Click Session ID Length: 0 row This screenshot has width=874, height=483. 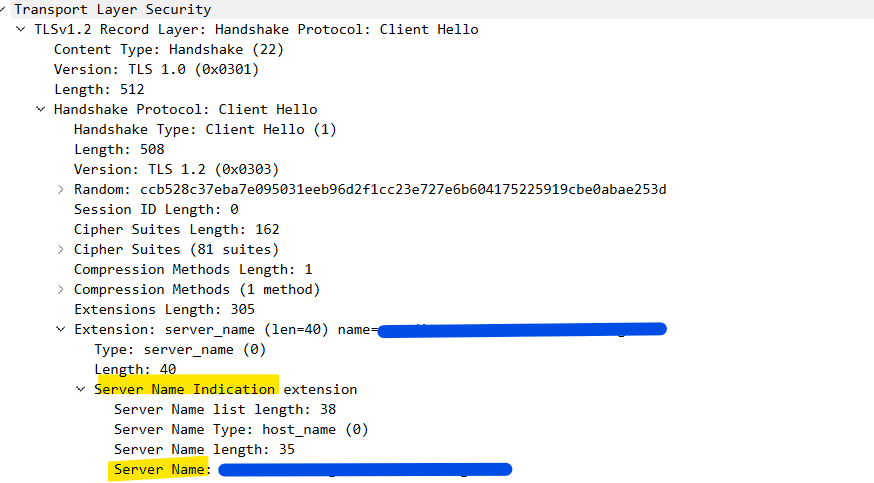[156, 209]
